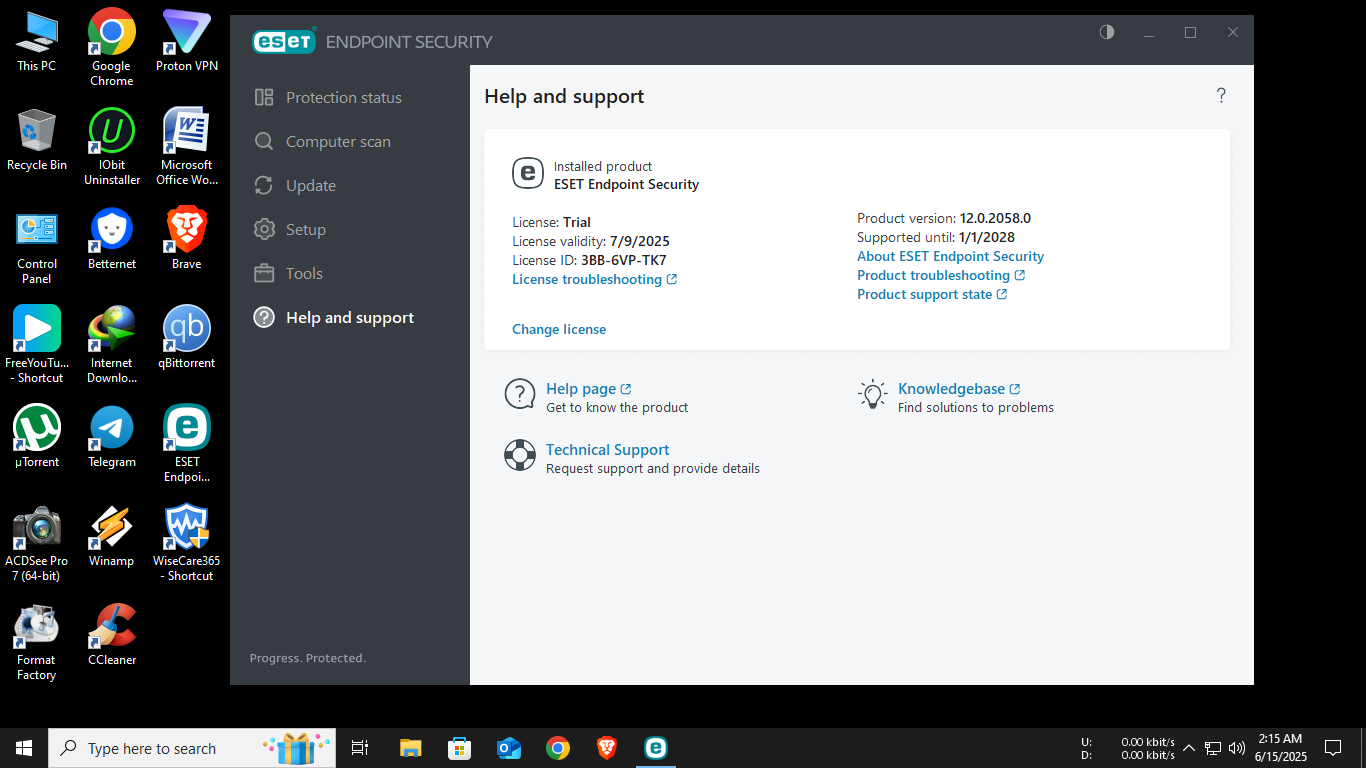Expand hidden system tray icons chevron
This screenshot has width=1366, height=768.
point(1189,748)
